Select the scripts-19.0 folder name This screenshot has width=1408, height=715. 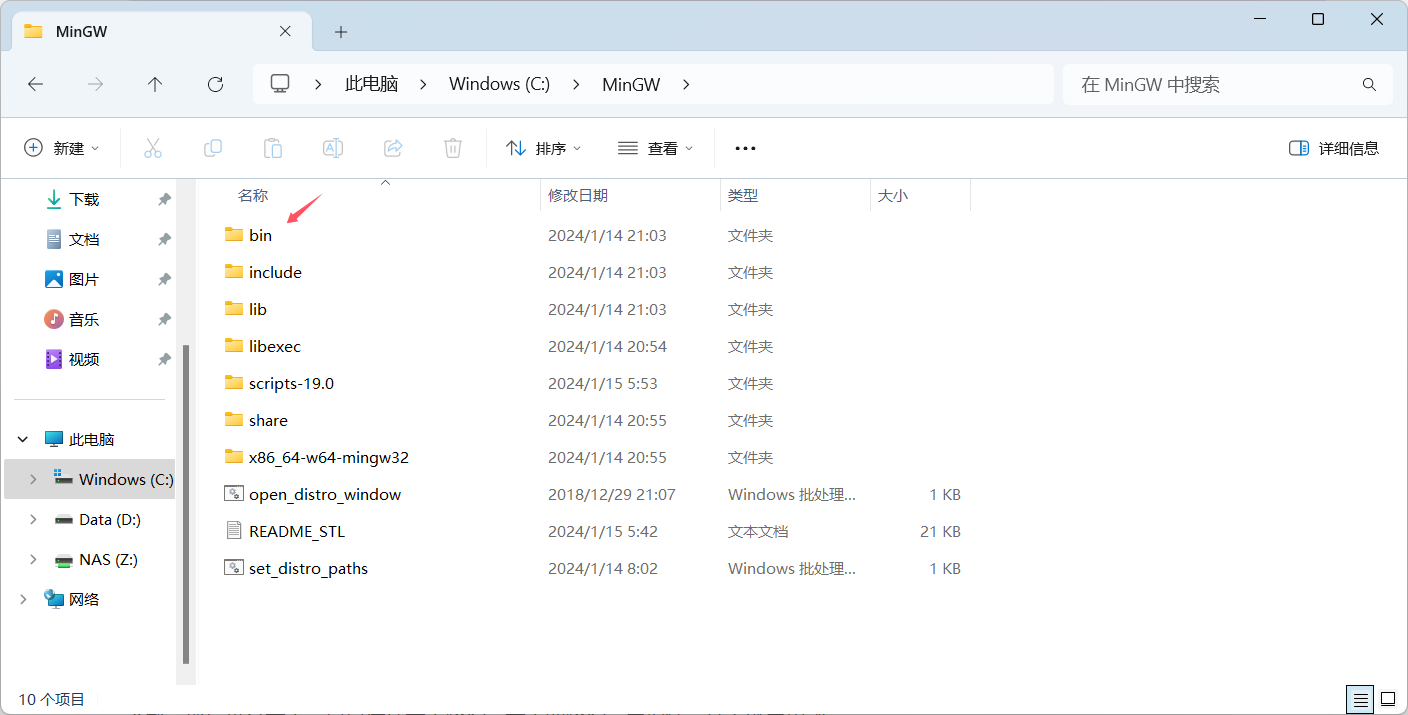291,383
